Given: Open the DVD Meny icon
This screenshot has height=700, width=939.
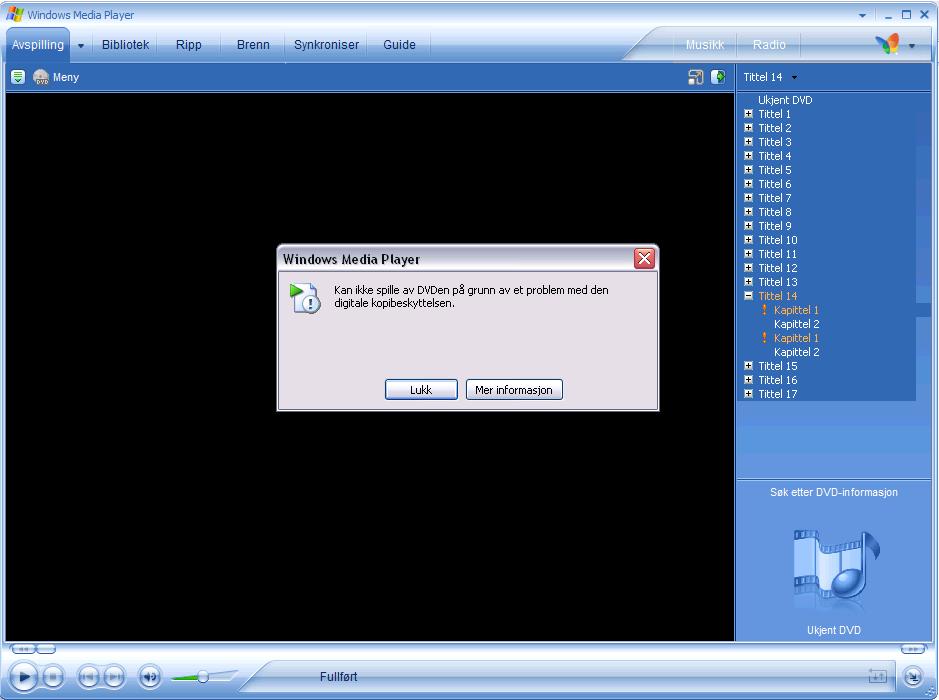Looking at the screenshot, I should (x=41, y=77).
